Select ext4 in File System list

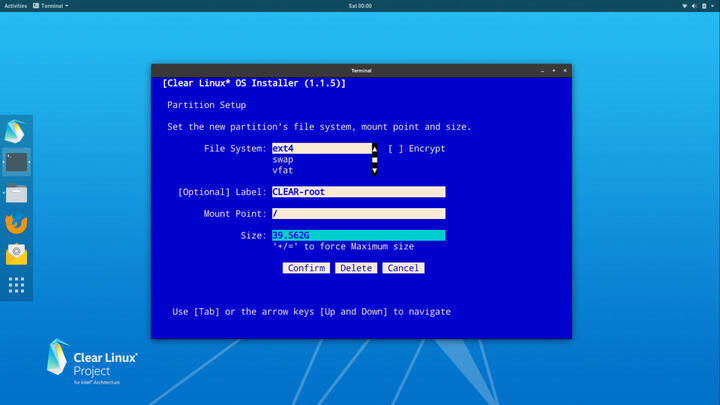pyautogui.click(x=322, y=148)
